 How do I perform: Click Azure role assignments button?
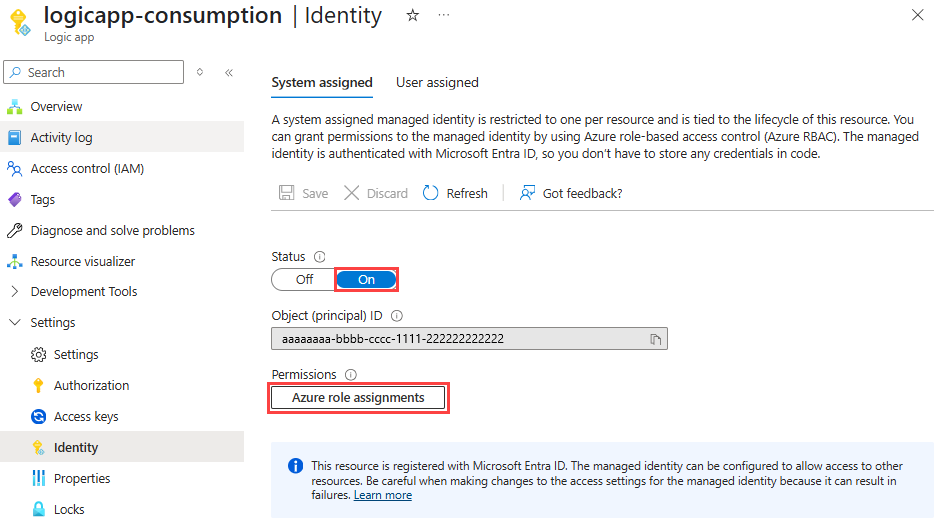click(x=358, y=398)
